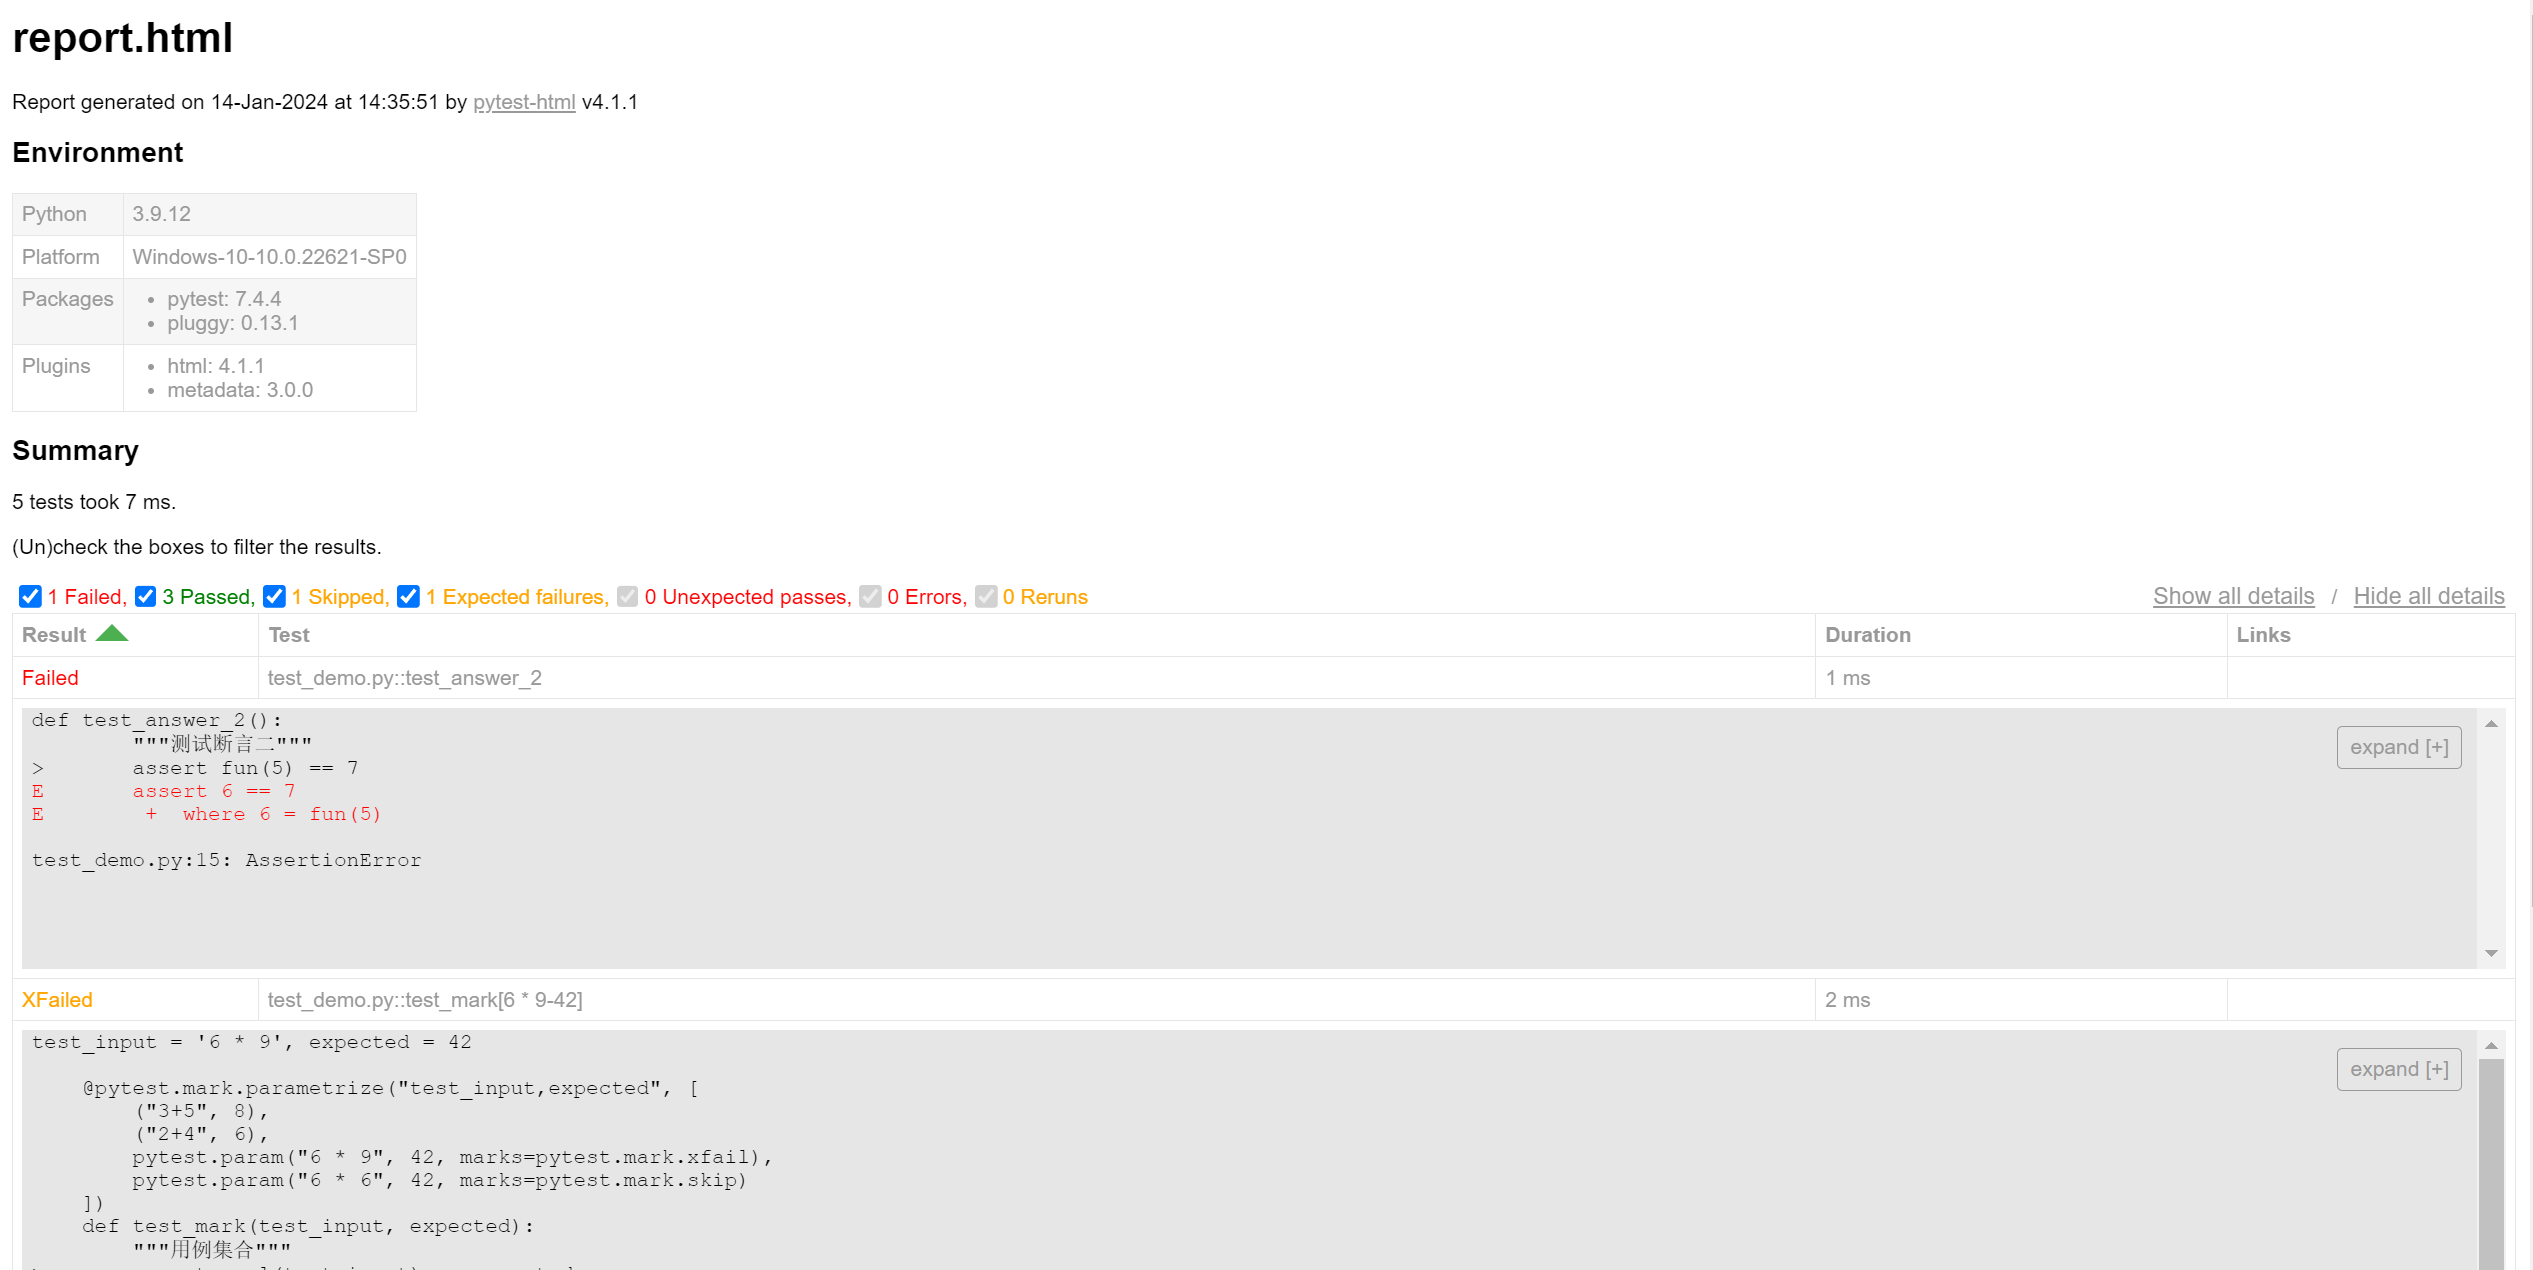Click scroll-down arrow in first log panel
The image size is (2533, 1270).
[2491, 954]
